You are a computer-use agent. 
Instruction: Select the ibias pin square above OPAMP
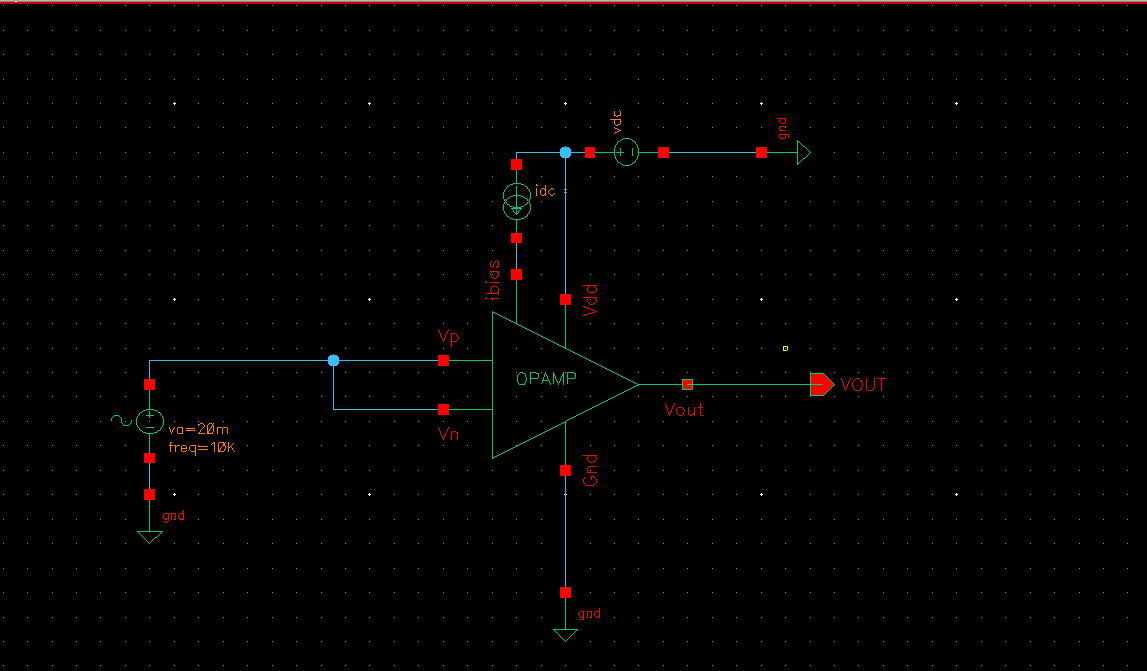click(x=516, y=274)
